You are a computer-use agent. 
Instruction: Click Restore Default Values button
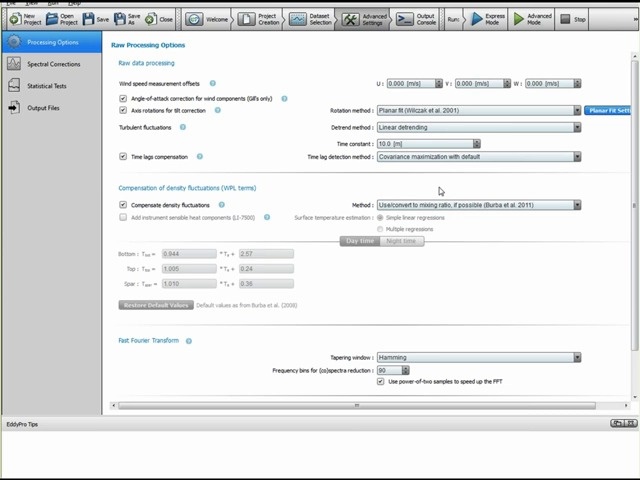pos(156,305)
